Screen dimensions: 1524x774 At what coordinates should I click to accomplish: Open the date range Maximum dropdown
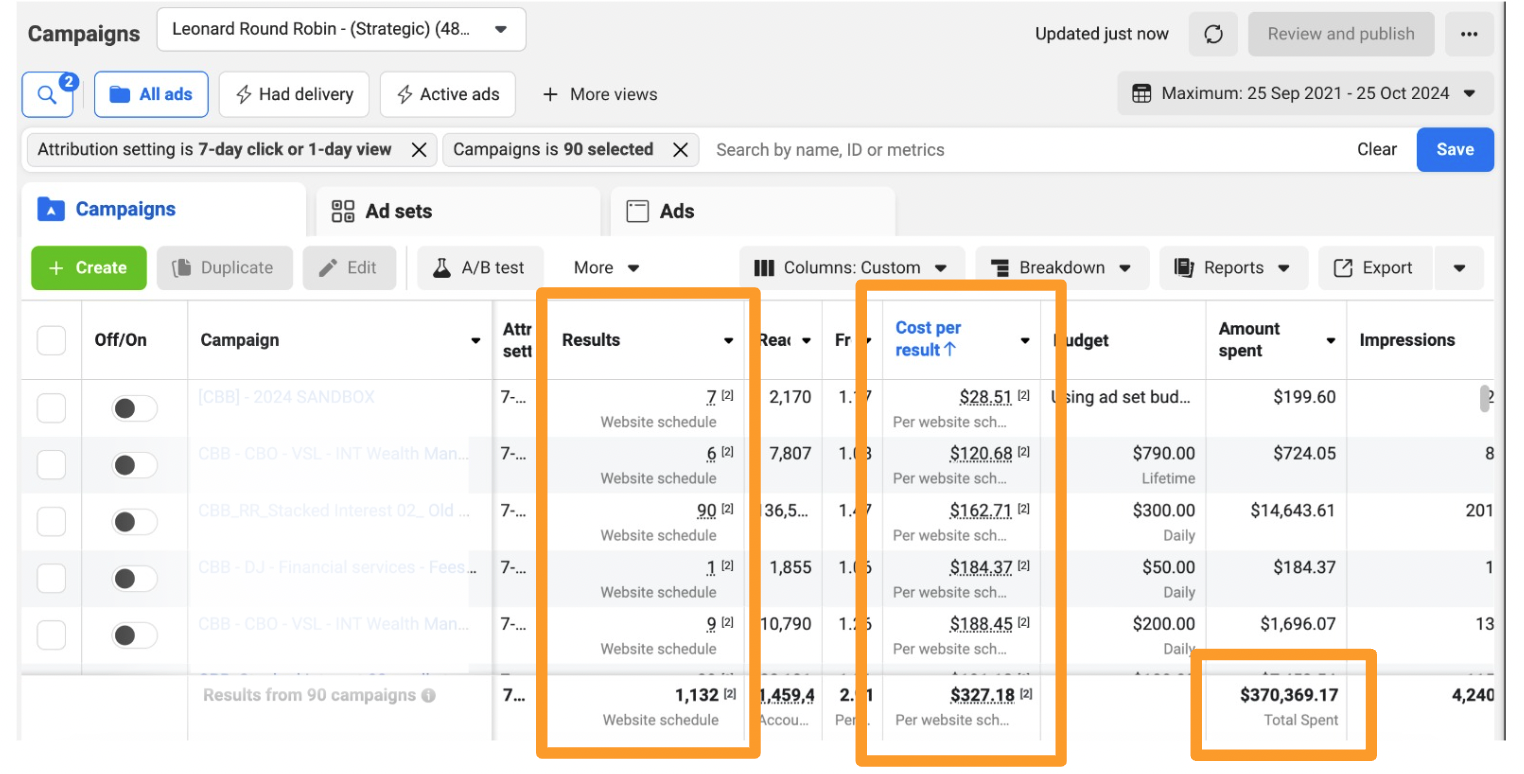click(x=1305, y=94)
